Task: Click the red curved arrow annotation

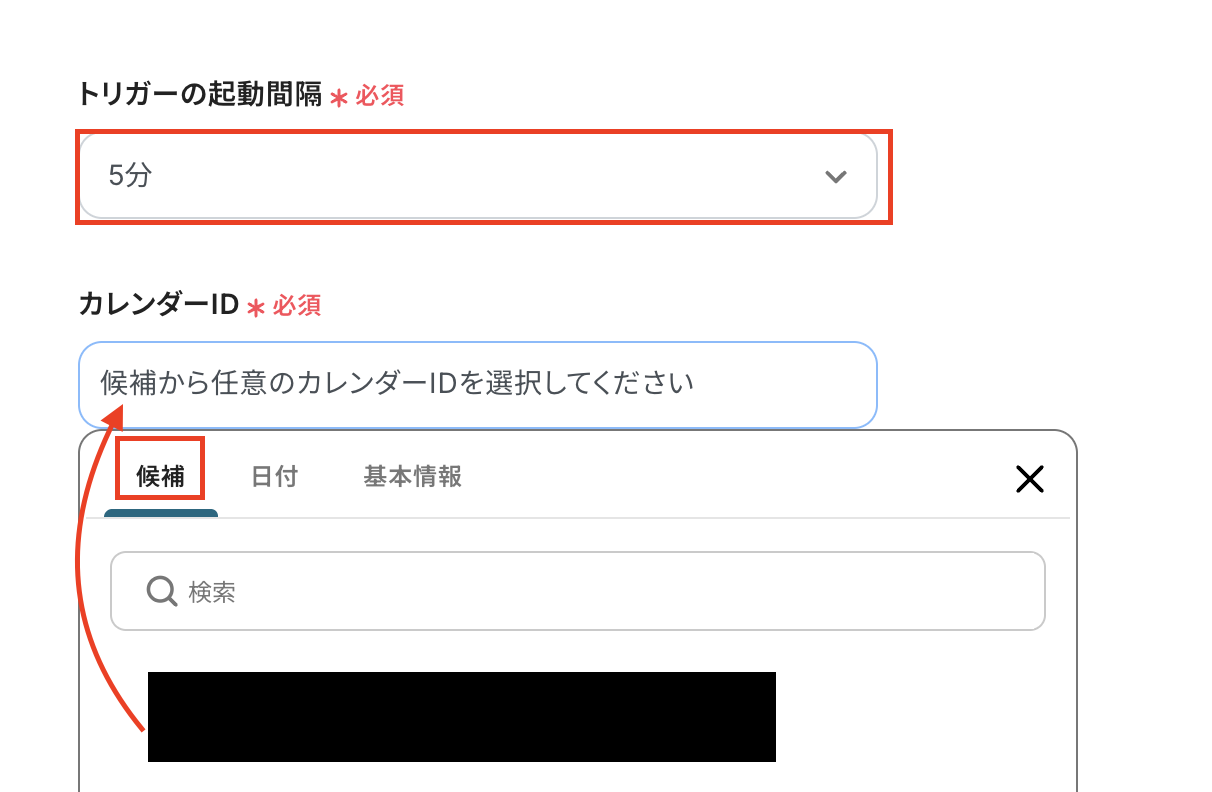Action: [84, 560]
